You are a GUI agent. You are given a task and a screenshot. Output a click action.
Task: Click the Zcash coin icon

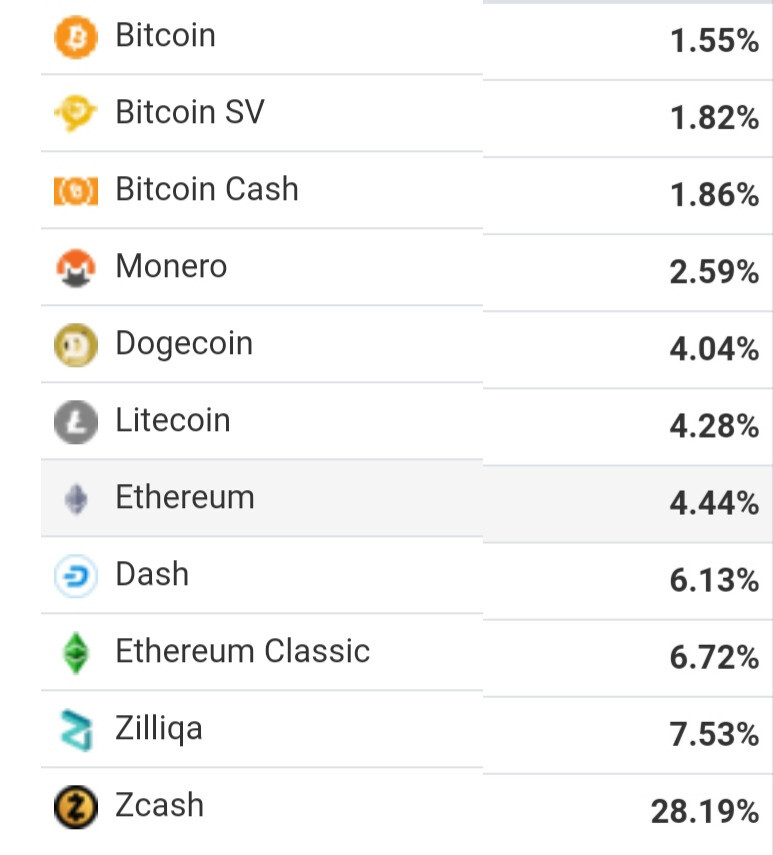coord(76,807)
